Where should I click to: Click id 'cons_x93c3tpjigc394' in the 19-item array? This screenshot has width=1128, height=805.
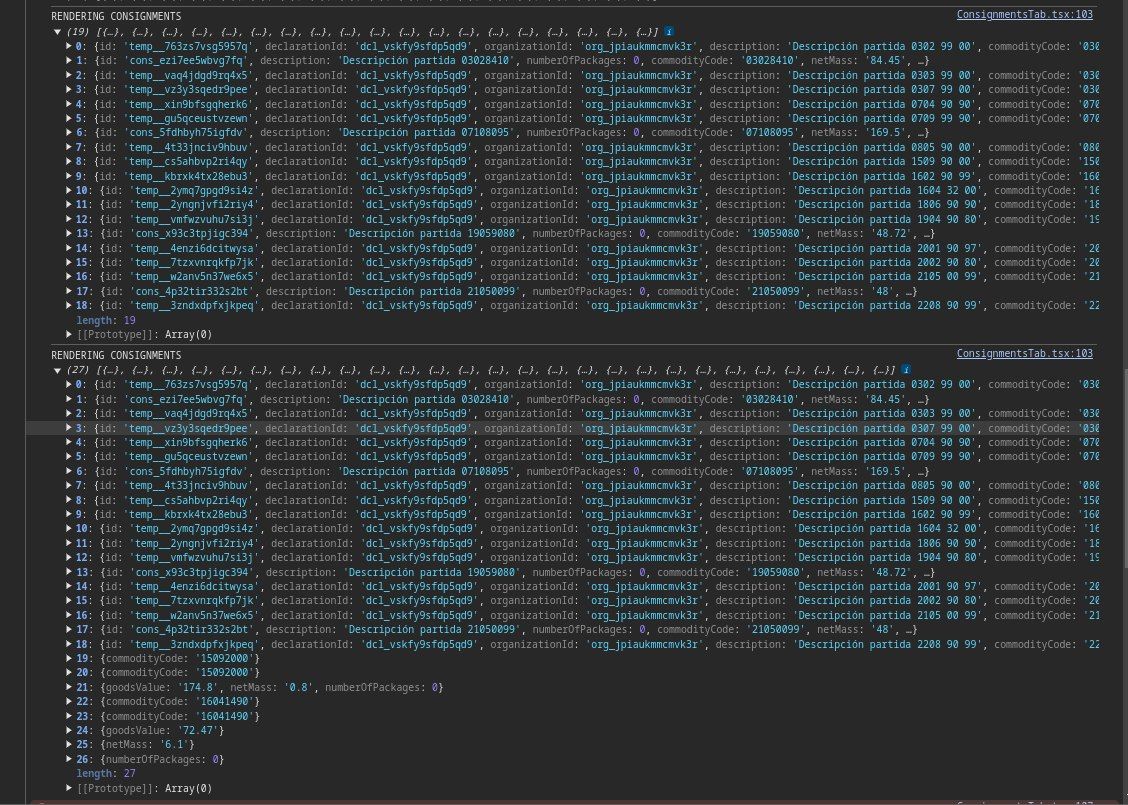(189, 234)
